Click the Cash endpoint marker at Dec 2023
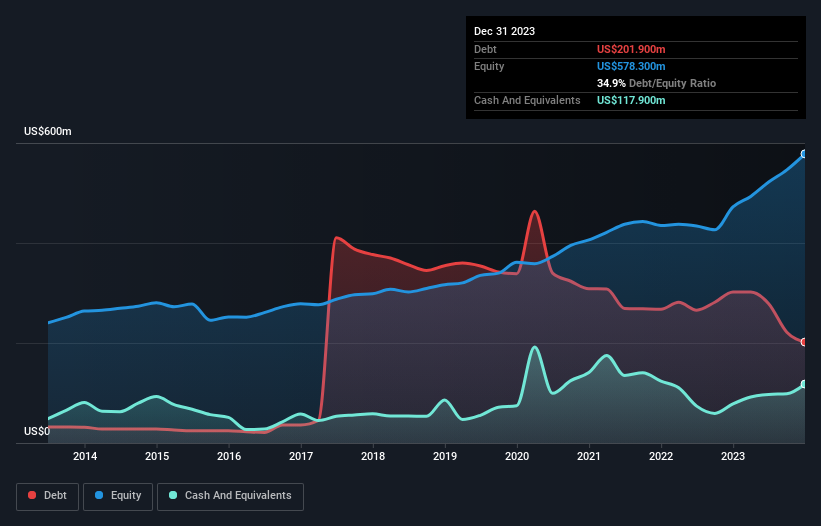The width and height of the screenshot is (821, 526). (804, 384)
